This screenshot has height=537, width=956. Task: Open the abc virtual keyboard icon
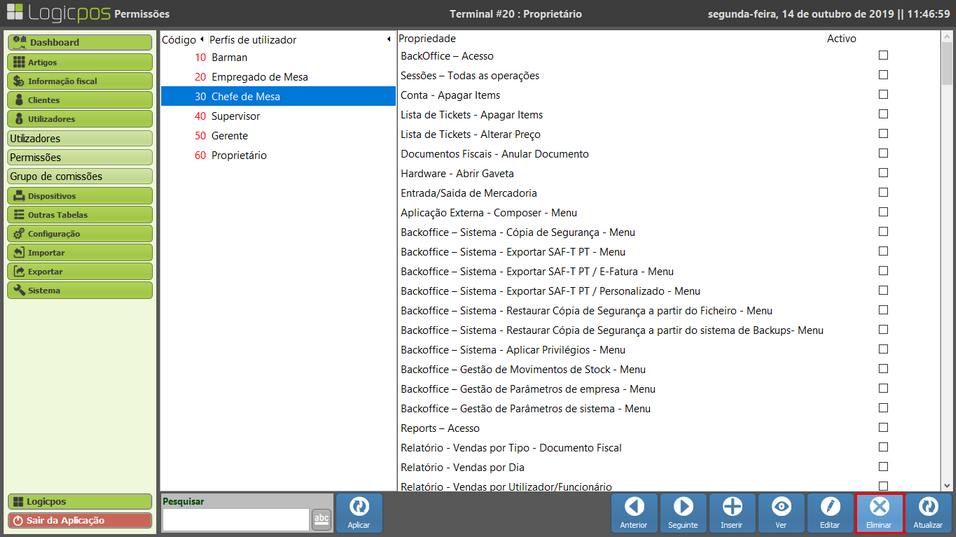coord(321,519)
